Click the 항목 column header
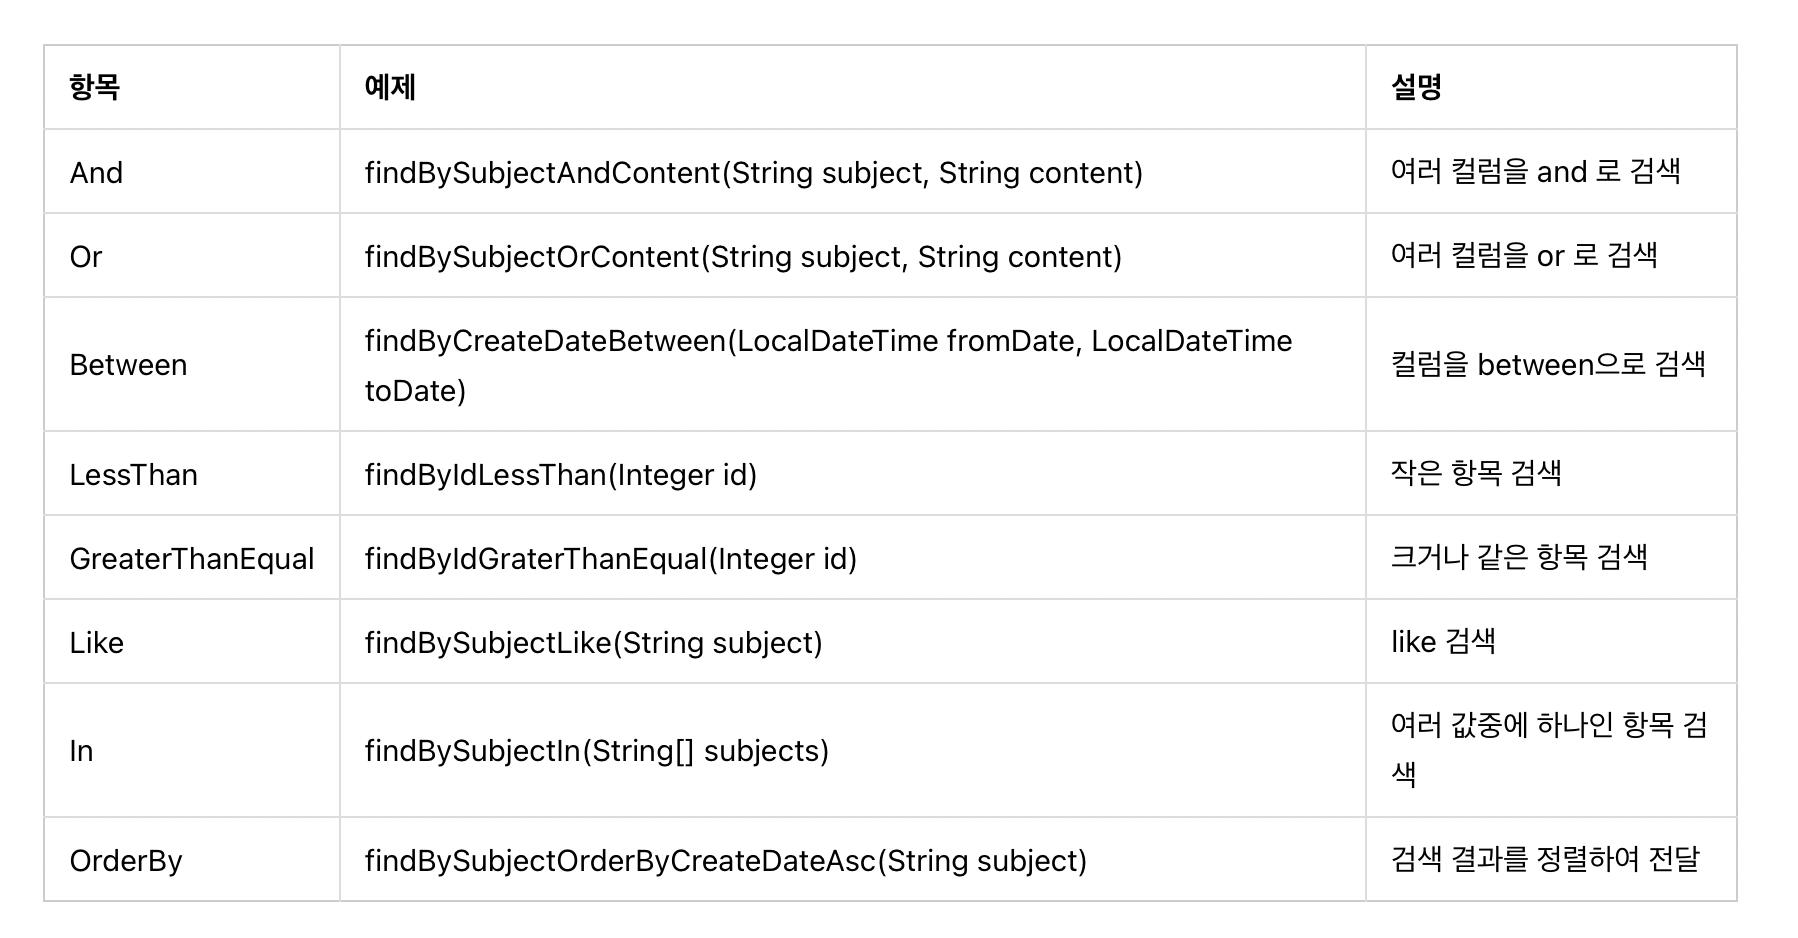Image resolution: width=1798 pixels, height=938 pixels. click(95, 87)
